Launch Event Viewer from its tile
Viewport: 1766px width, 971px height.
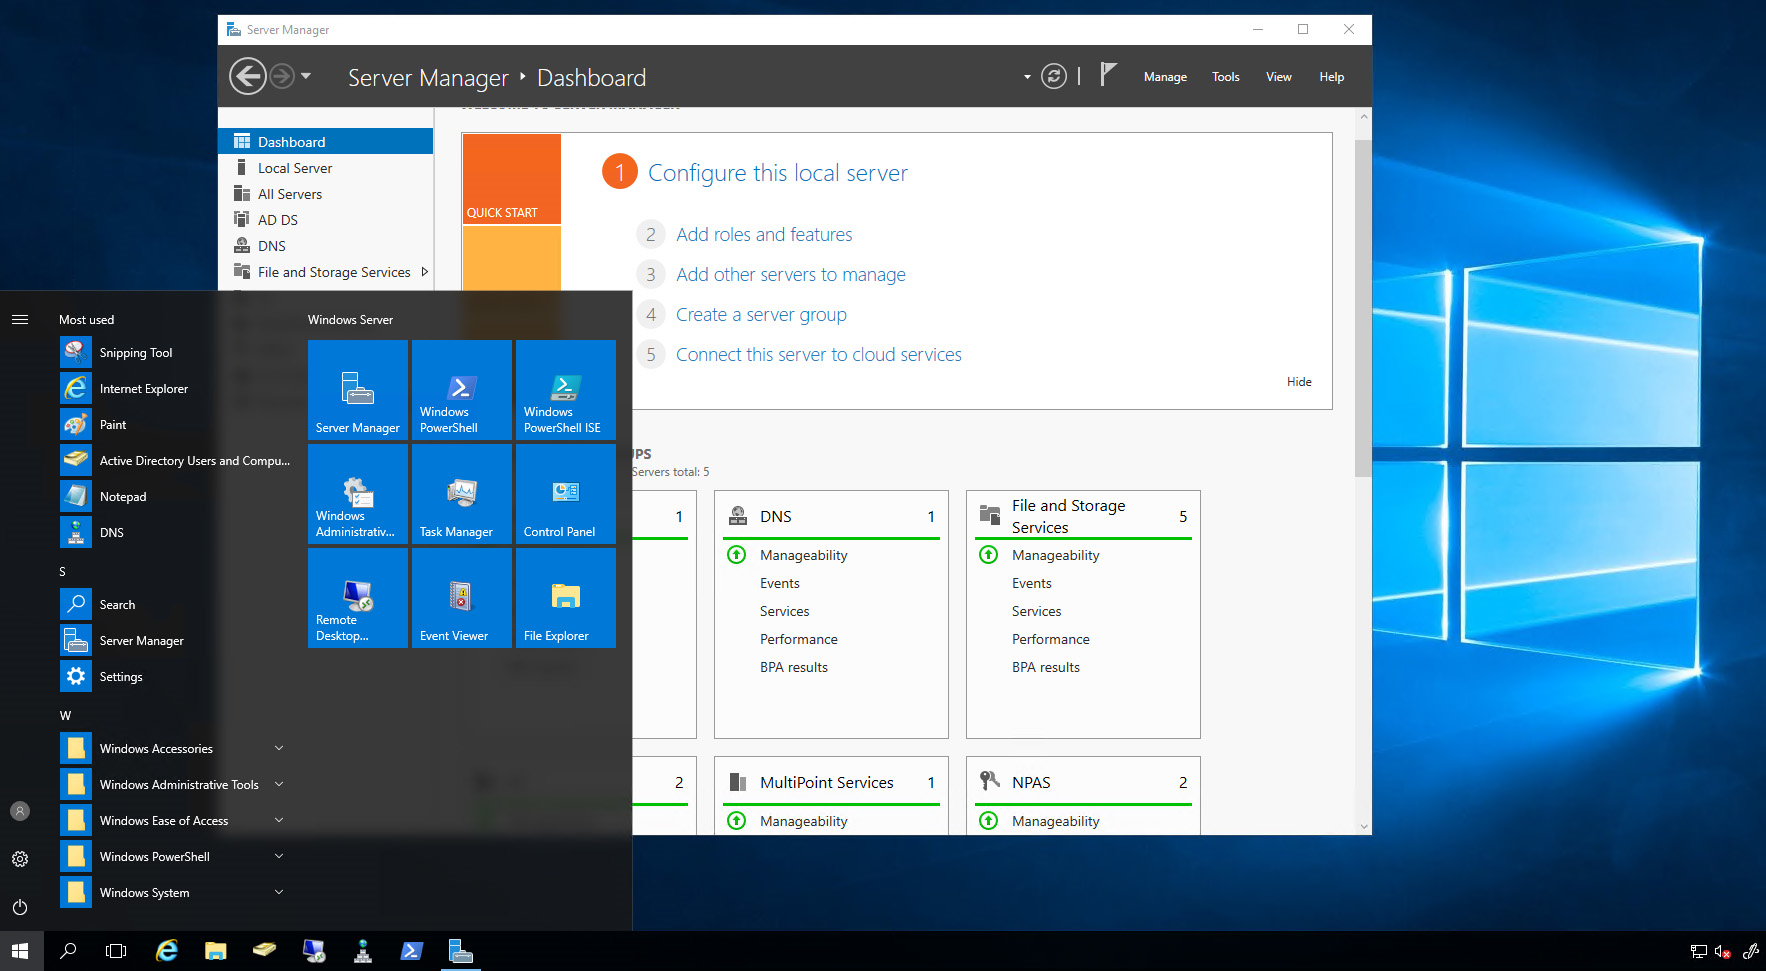461,598
